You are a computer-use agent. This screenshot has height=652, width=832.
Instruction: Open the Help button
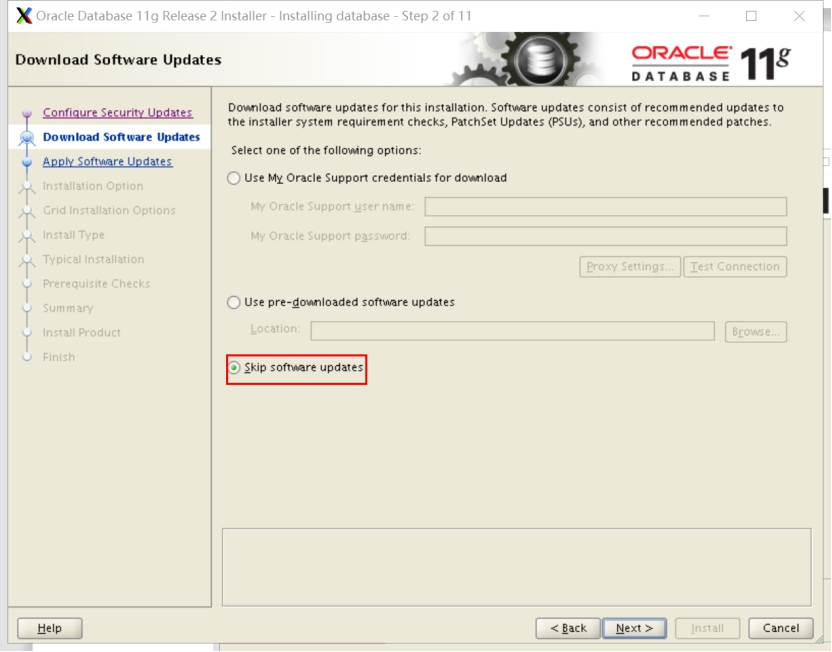pos(49,628)
